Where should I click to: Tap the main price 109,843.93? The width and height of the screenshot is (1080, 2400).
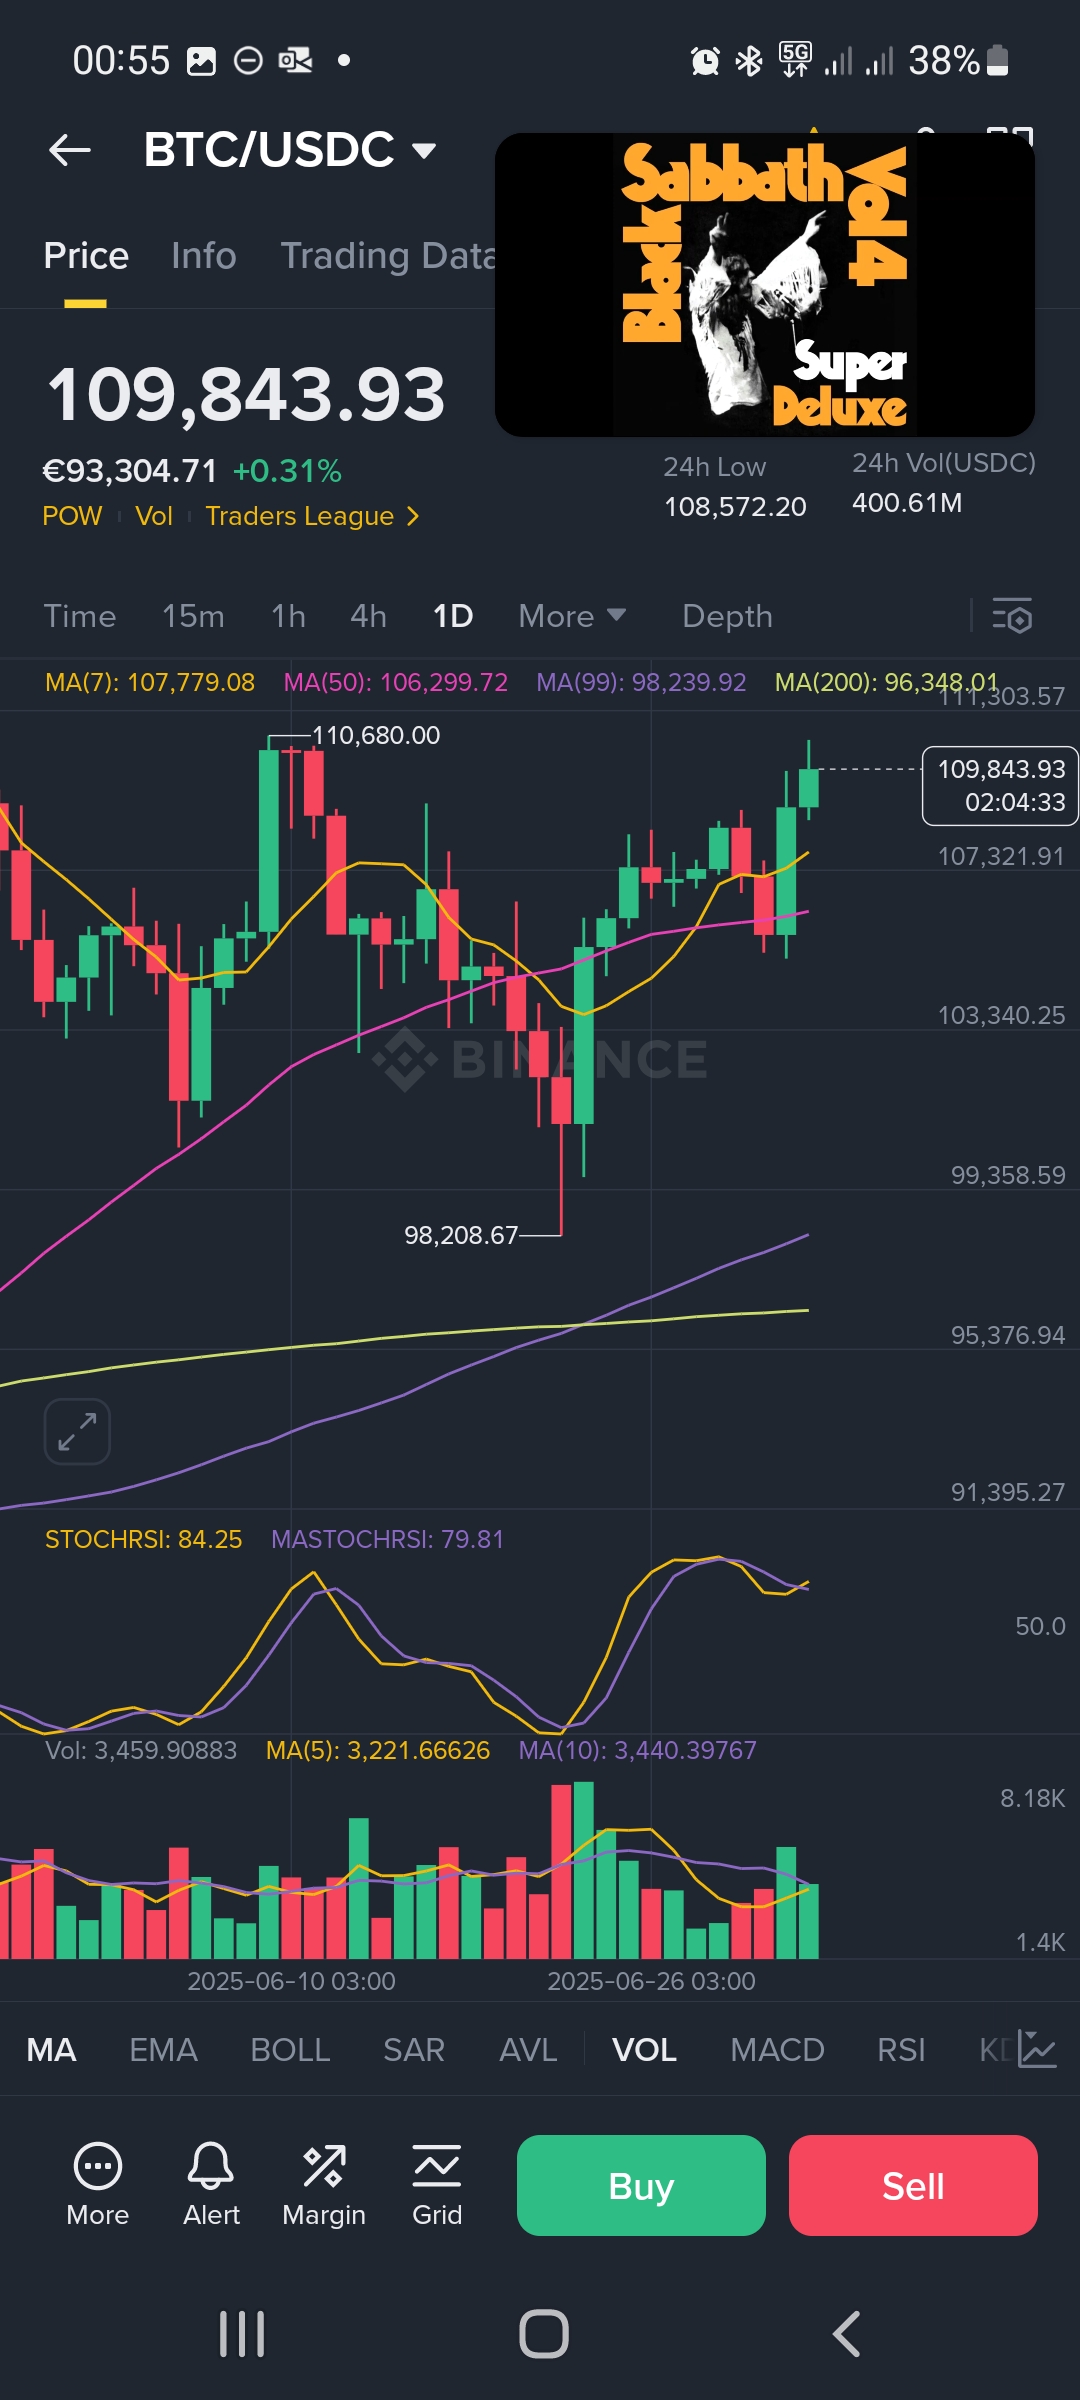click(246, 394)
